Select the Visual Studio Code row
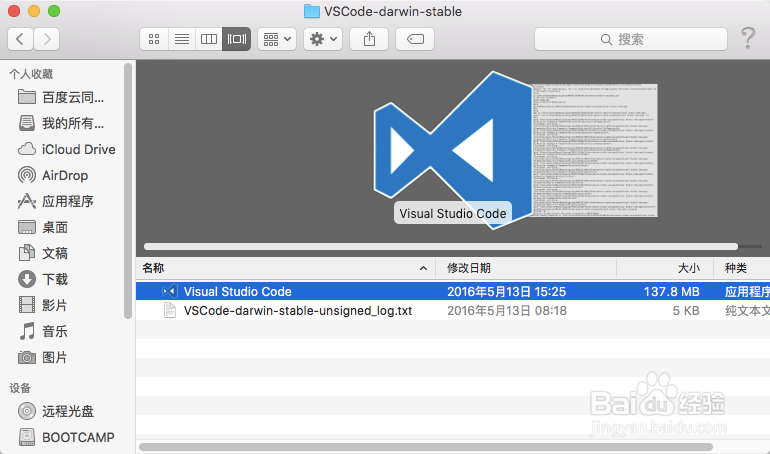The width and height of the screenshot is (770, 454). pos(453,291)
